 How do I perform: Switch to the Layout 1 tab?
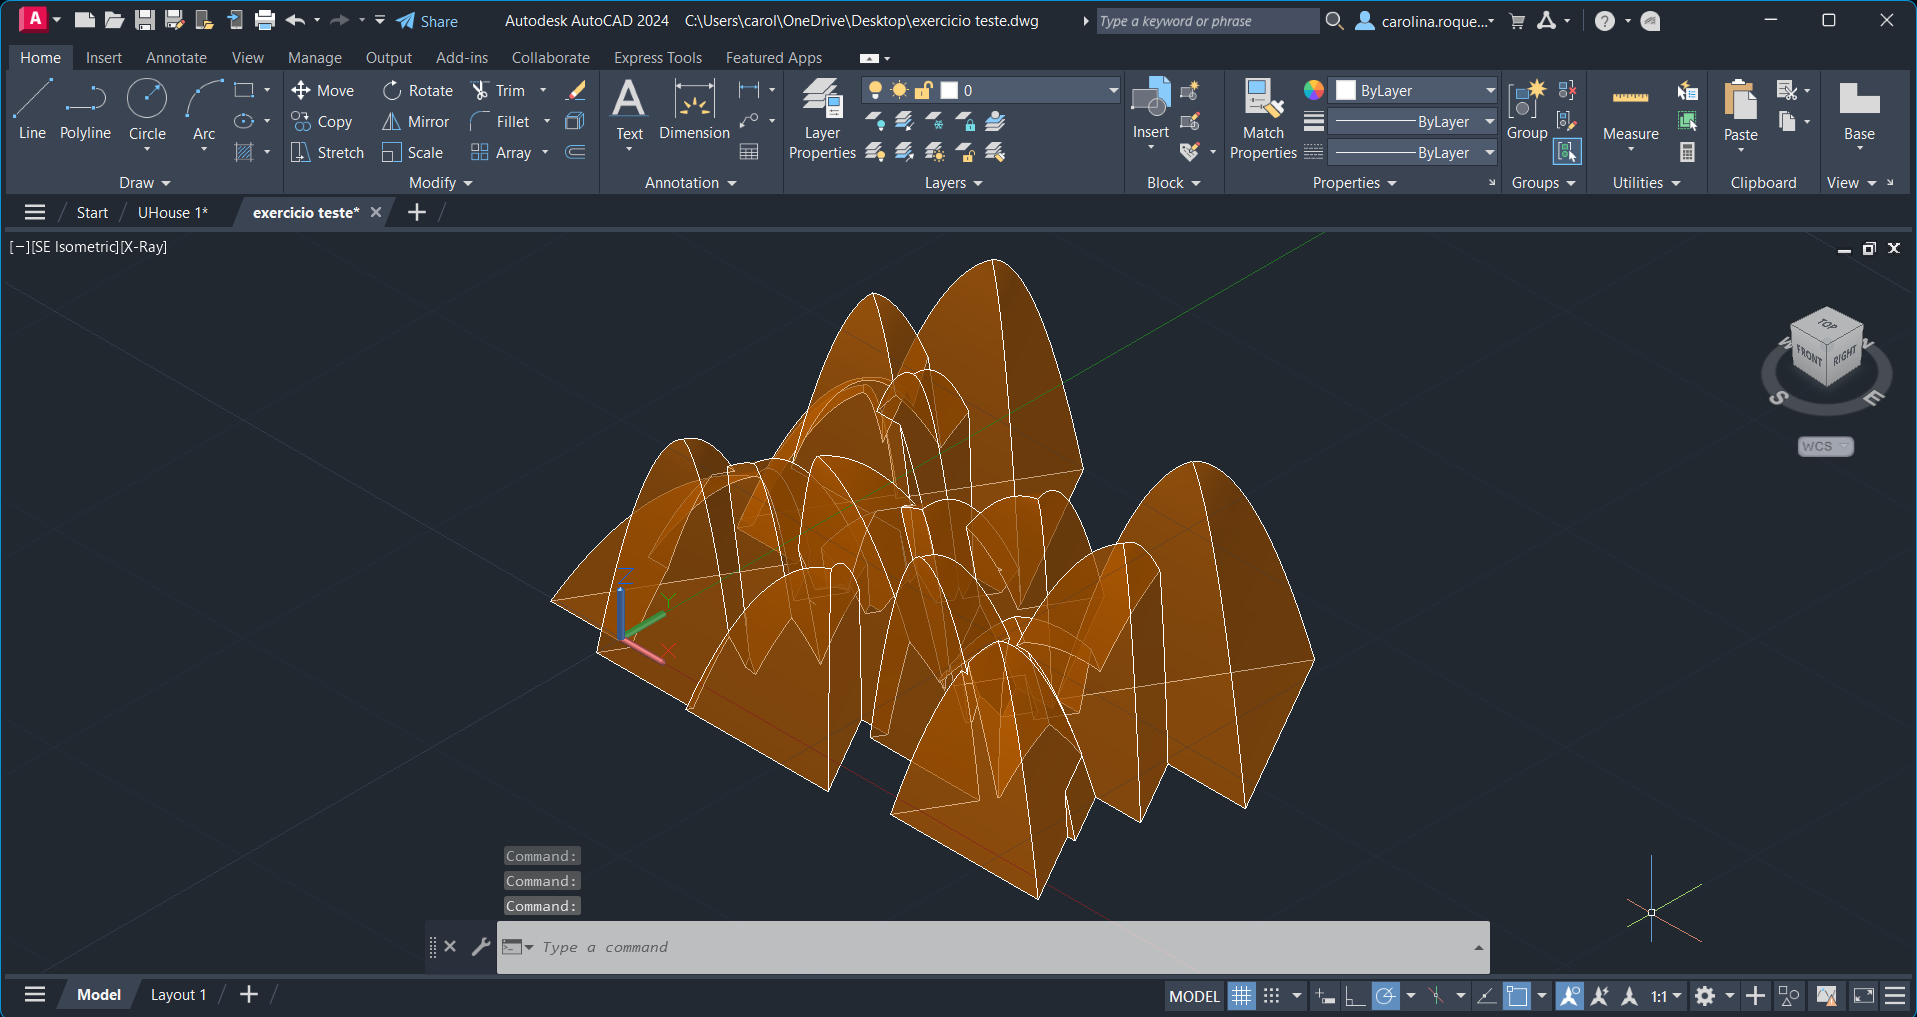(x=178, y=995)
